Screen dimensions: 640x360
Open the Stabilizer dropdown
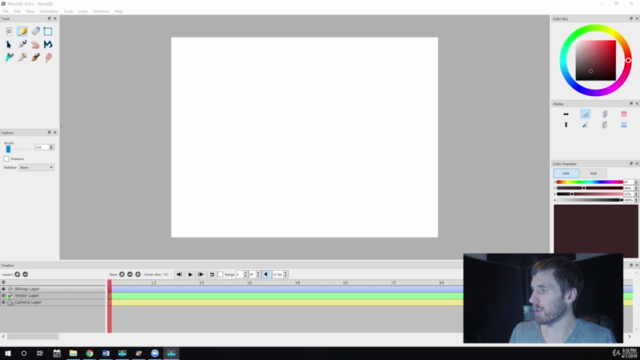point(36,167)
